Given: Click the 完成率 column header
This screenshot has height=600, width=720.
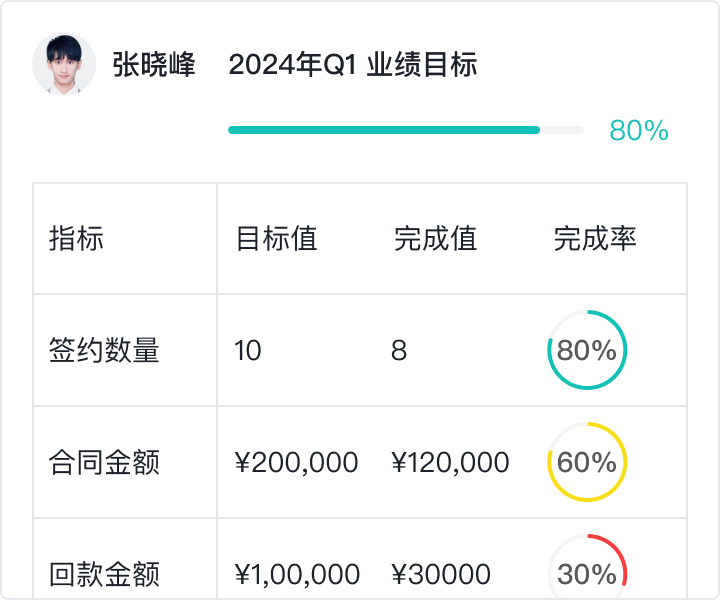Looking at the screenshot, I should coord(595,239).
